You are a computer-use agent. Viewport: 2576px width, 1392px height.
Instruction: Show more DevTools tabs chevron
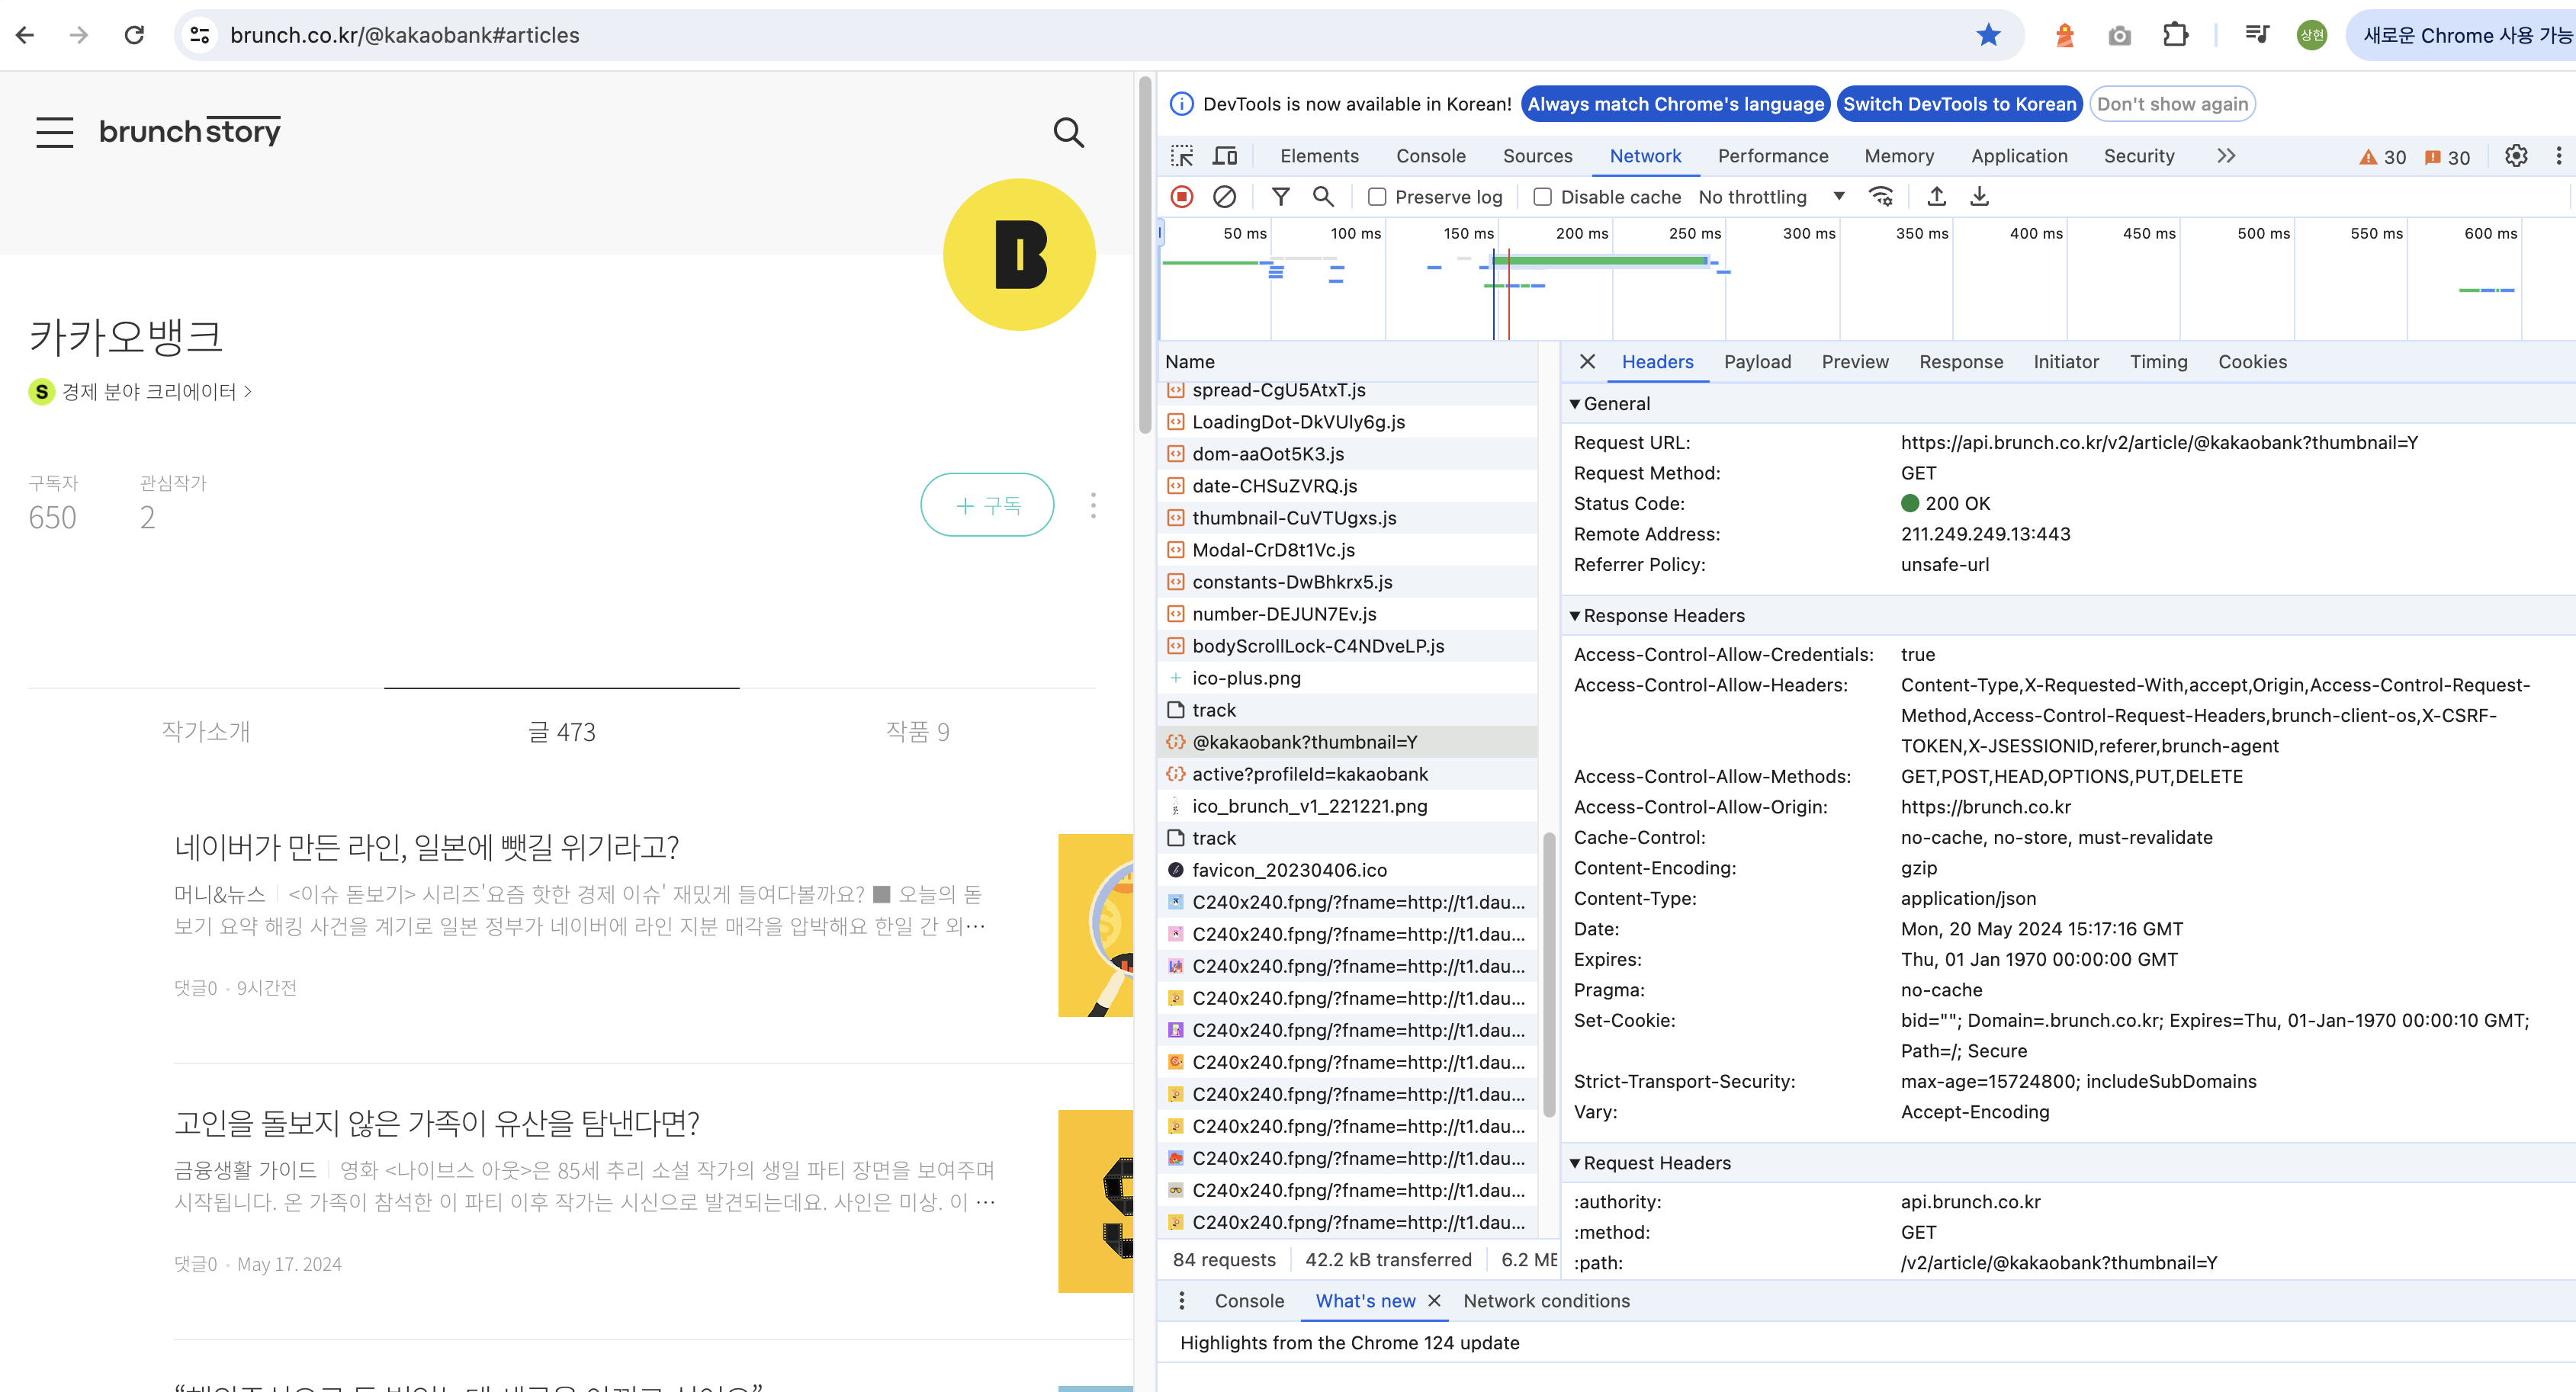tap(2226, 156)
